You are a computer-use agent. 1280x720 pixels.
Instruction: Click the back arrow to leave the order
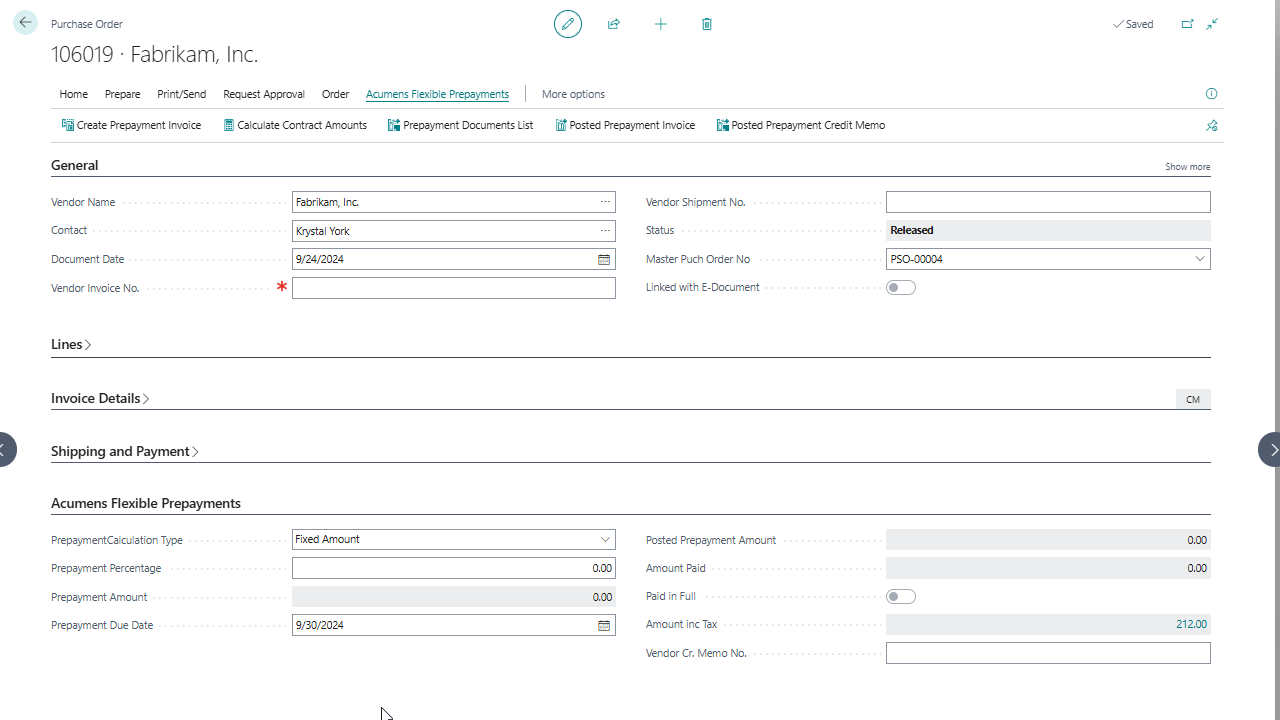click(25, 22)
